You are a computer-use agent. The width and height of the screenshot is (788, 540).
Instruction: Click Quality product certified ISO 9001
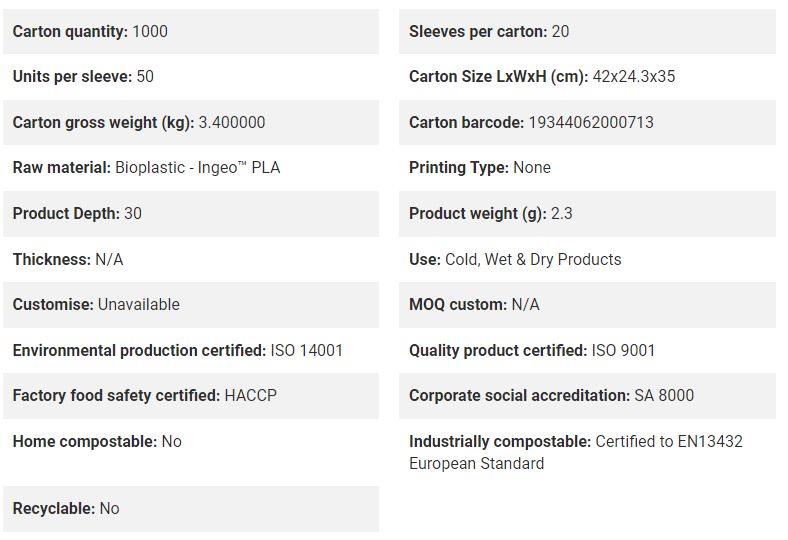(x=532, y=350)
